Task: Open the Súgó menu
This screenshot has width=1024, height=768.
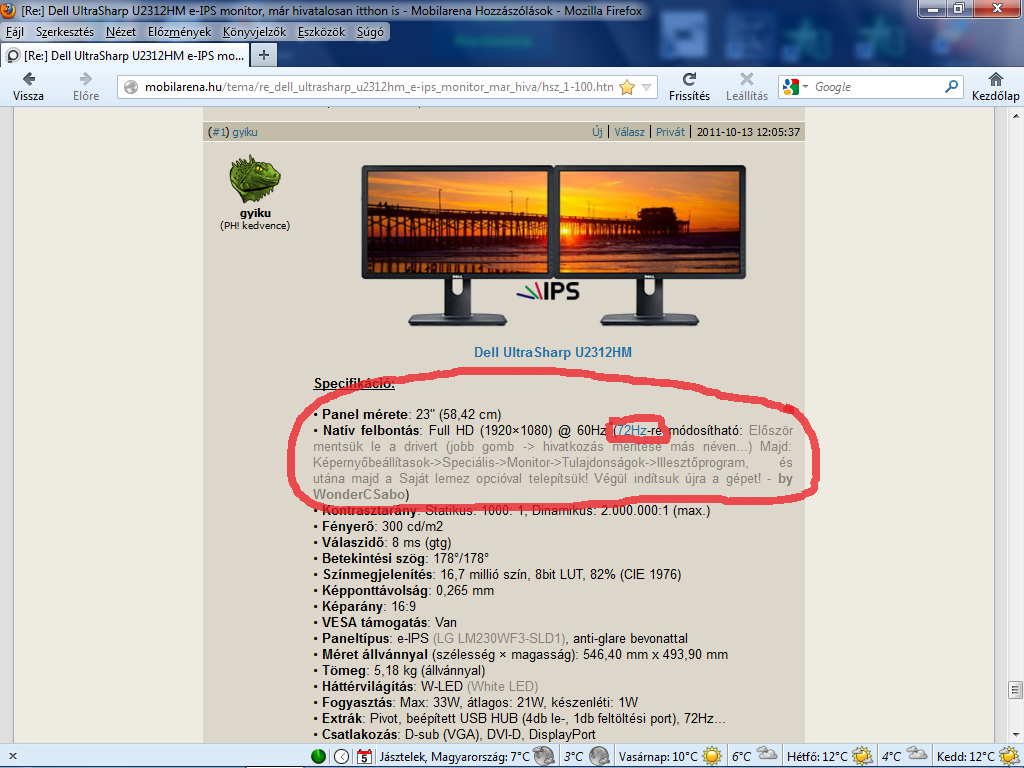Action: tap(370, 31)
